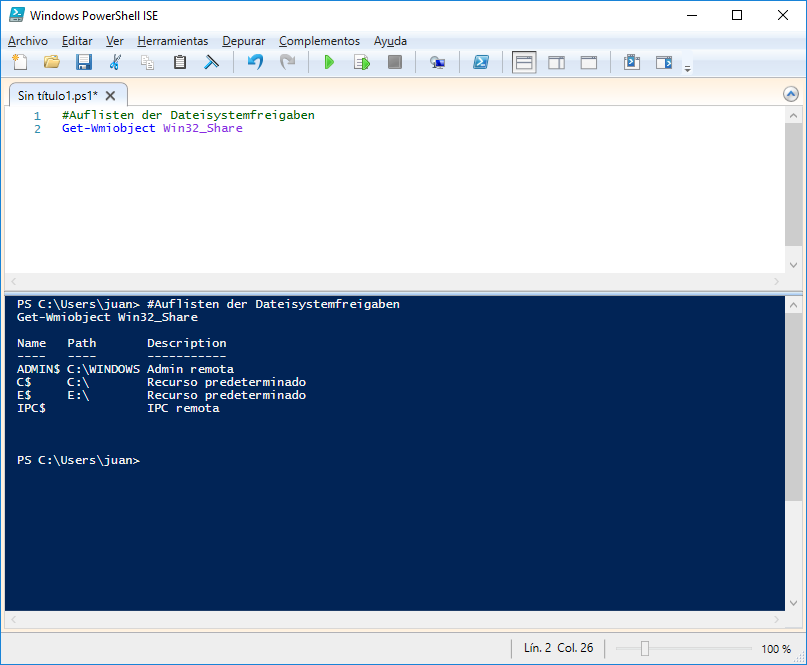Click the console pane vertical scrollbar
This screenshot has width=807, height=665.
pyautogui.click(x=793, y=407)
